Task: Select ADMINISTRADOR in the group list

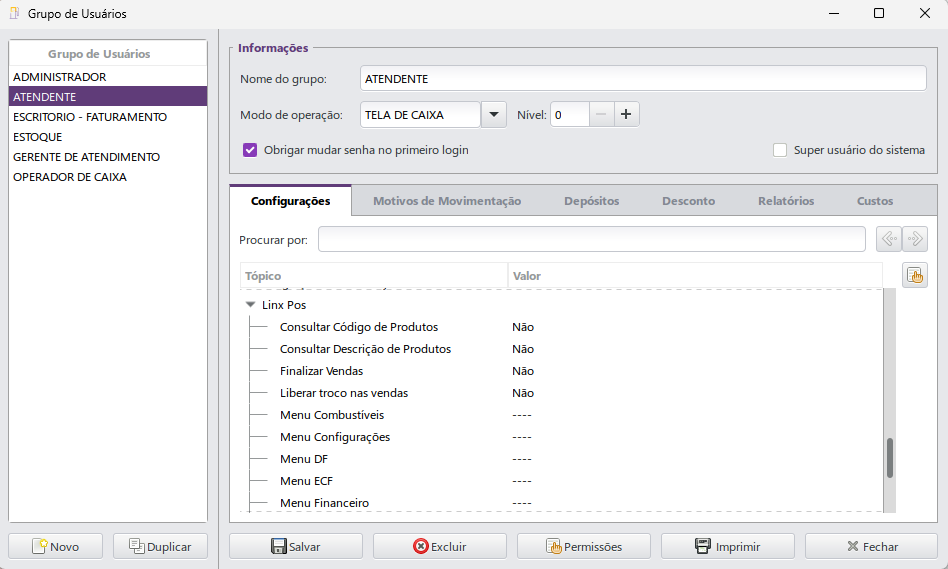Action: [x=108, y=77]
